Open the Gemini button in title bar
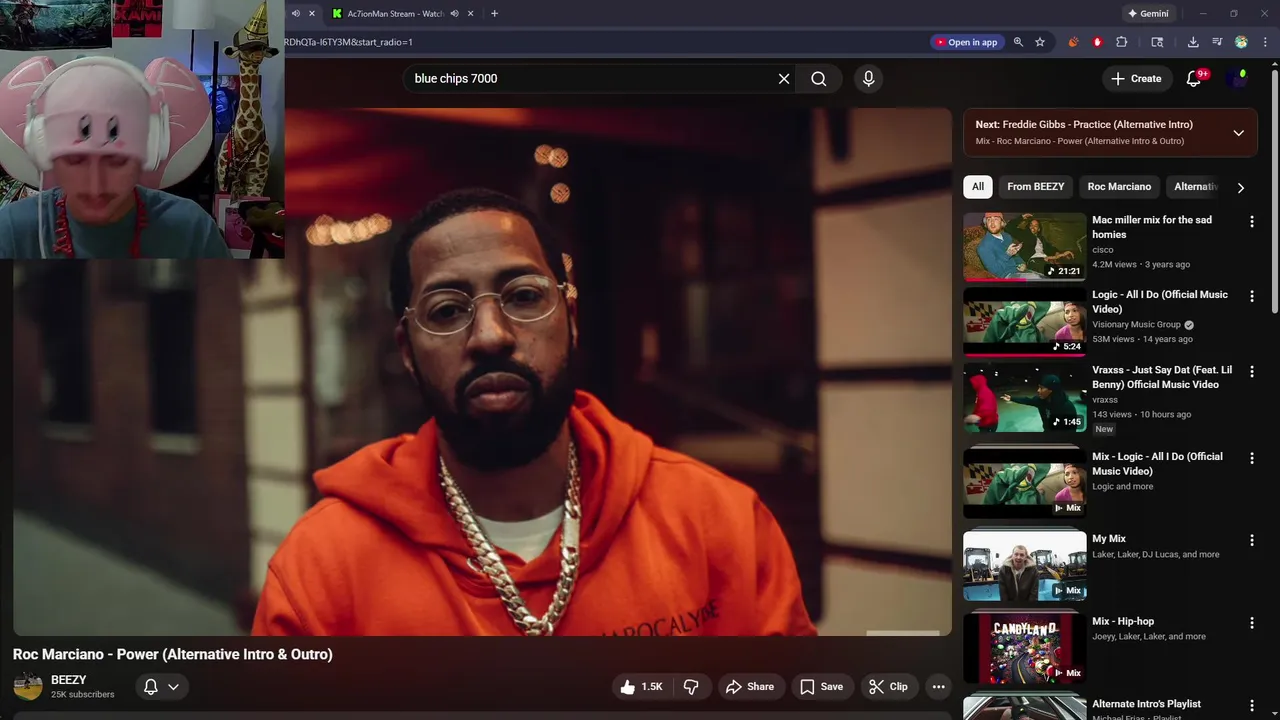Viewport: 1280px width, 720px height. (1148, 14)
